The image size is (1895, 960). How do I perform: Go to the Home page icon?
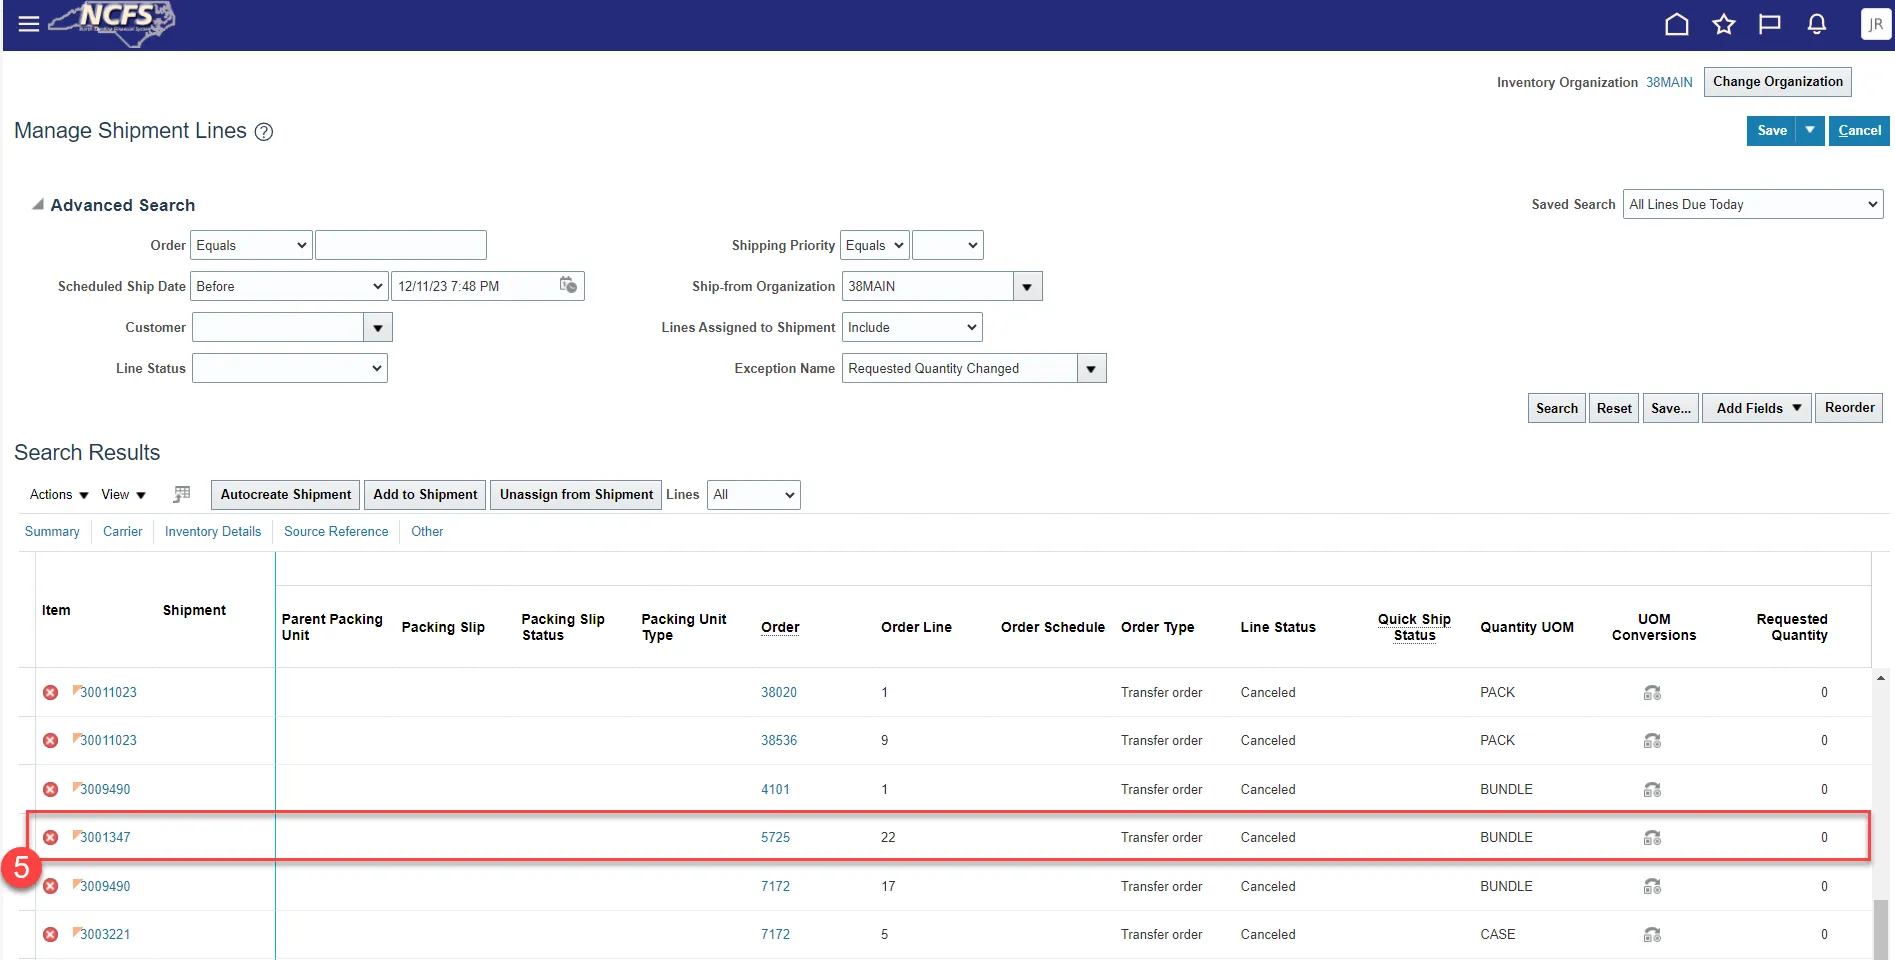coord(1676,25)
